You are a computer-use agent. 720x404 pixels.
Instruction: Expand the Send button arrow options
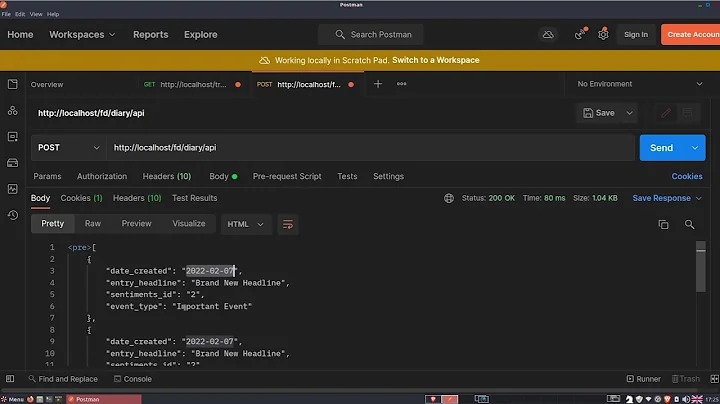[x=695, y=147]
